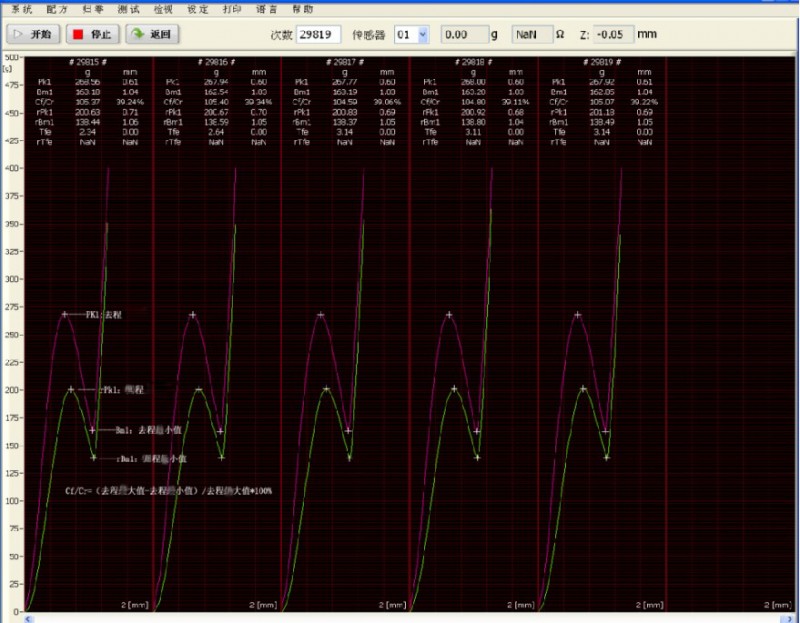Open the 打印 menu
Screen dimensions: 800x623
click(x=232, y=9)
